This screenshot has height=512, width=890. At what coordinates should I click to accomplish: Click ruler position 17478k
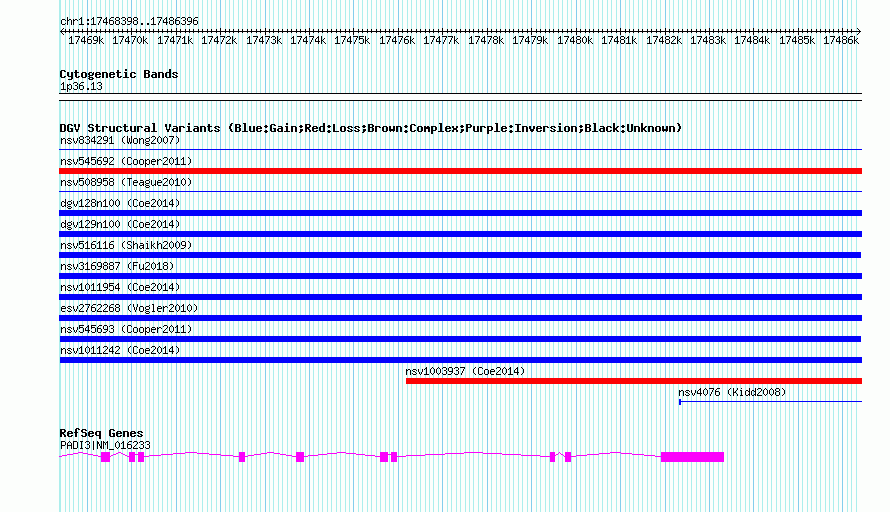click(486, 40)
